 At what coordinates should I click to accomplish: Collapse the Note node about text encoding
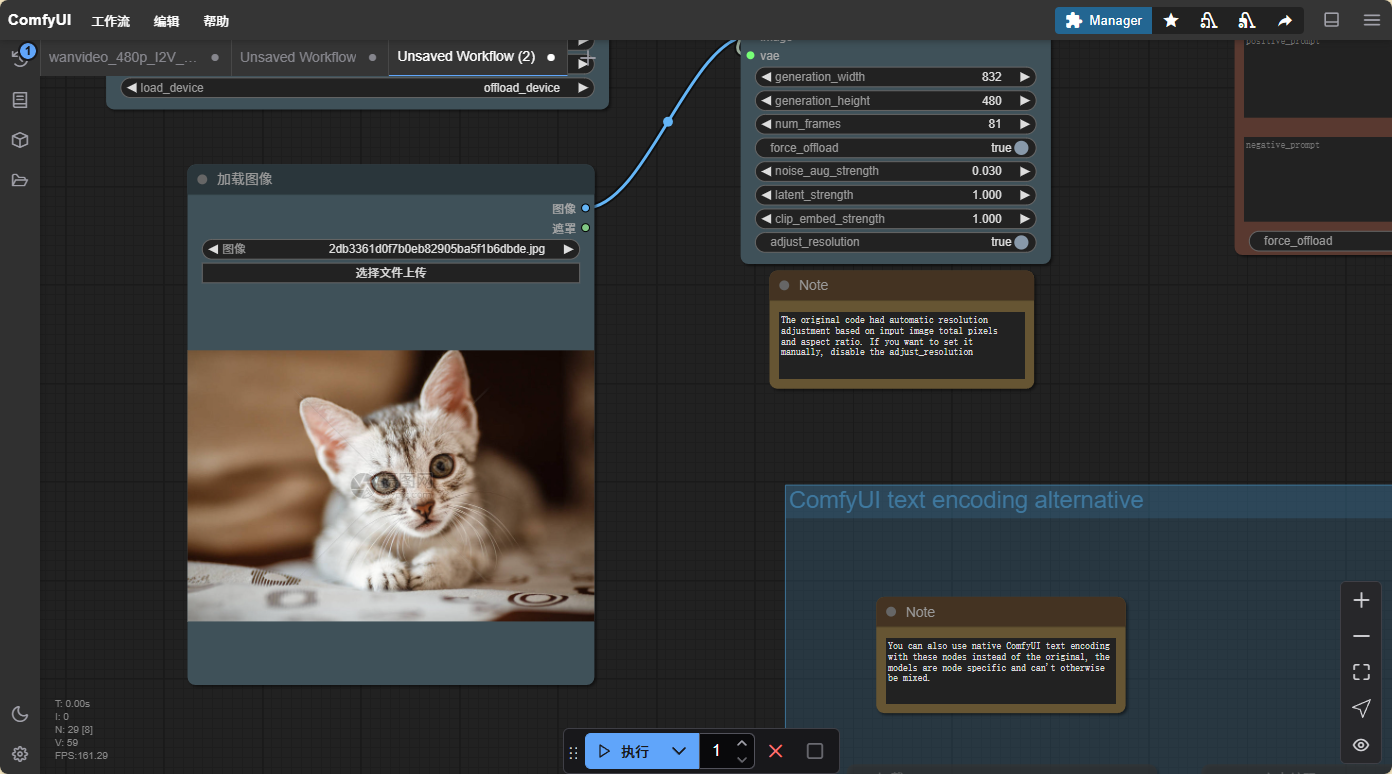click(891, 612)
